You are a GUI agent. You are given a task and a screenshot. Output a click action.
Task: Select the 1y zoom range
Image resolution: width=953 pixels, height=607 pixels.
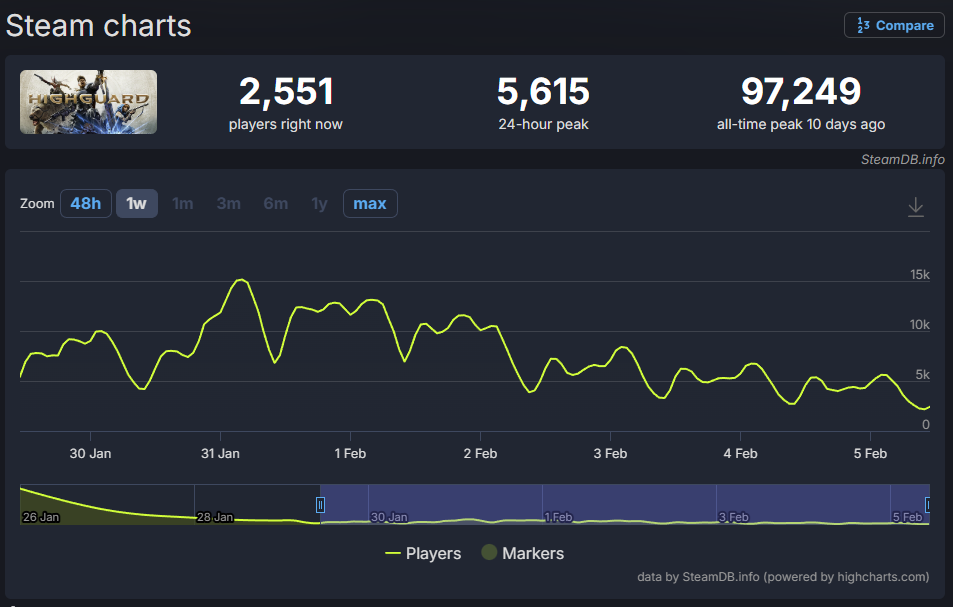319,204
